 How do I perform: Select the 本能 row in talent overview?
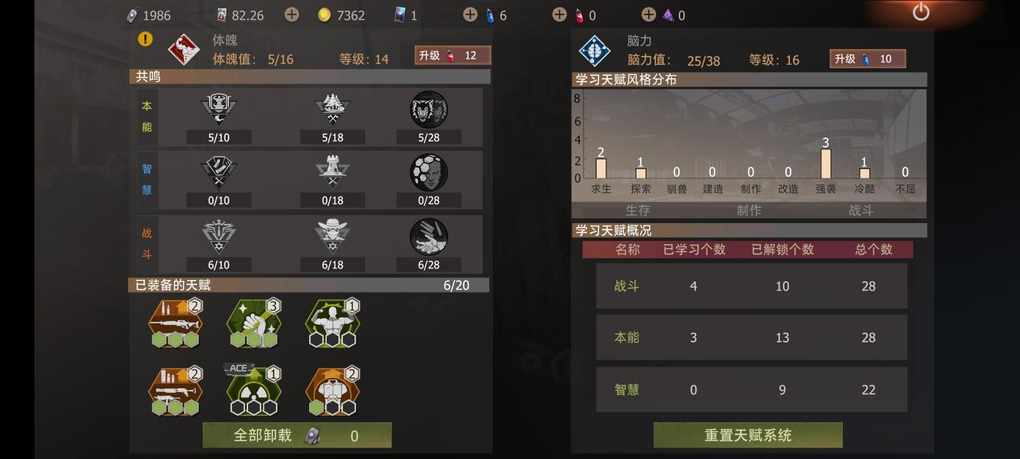[751, 337]
